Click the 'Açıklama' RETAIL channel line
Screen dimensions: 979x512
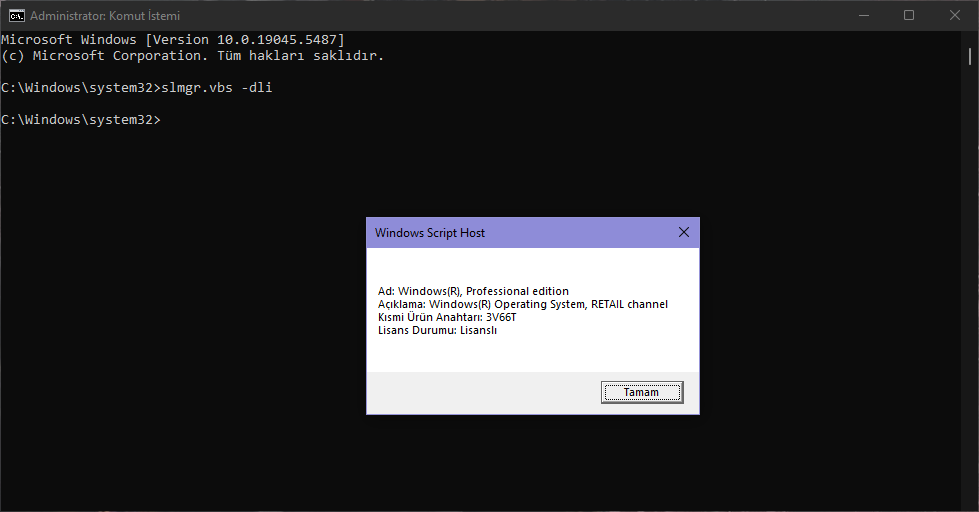(523, 304)
